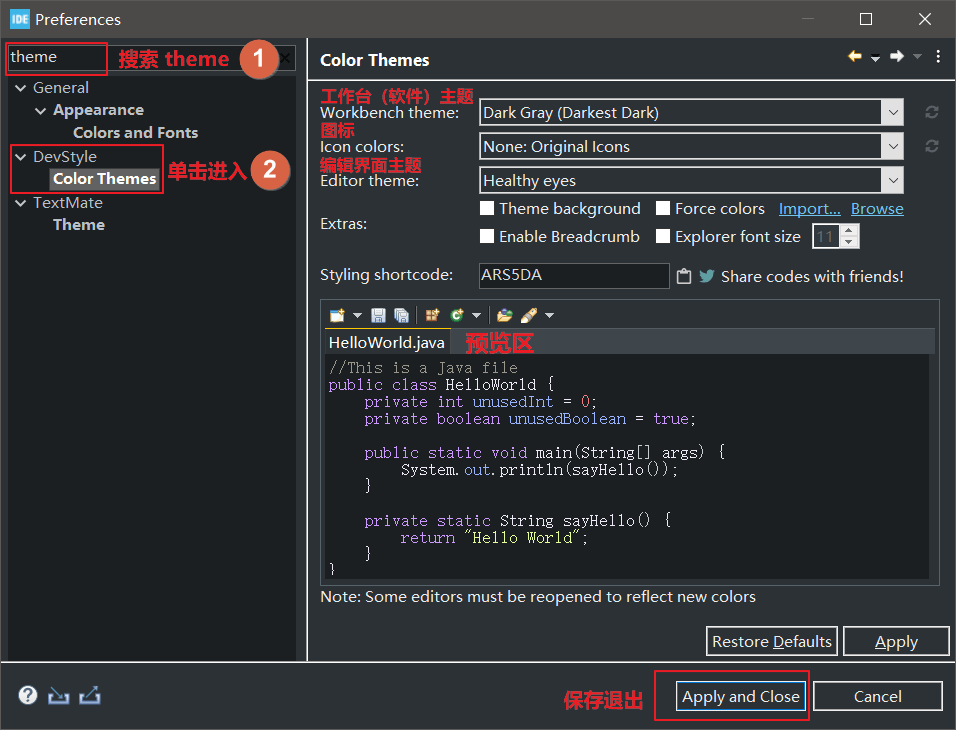Viewport: 956px width, 730px height.
Task: Select Color Themes tree item
Action: click(104, 179)
